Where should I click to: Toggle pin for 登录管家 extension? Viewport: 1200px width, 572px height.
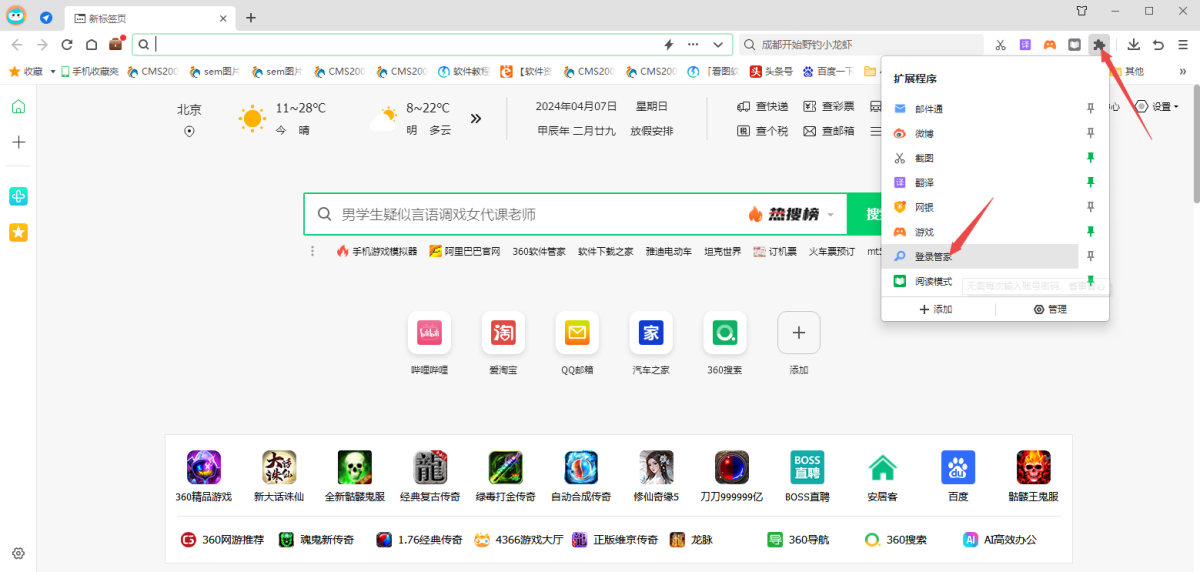click(1091, 256)
